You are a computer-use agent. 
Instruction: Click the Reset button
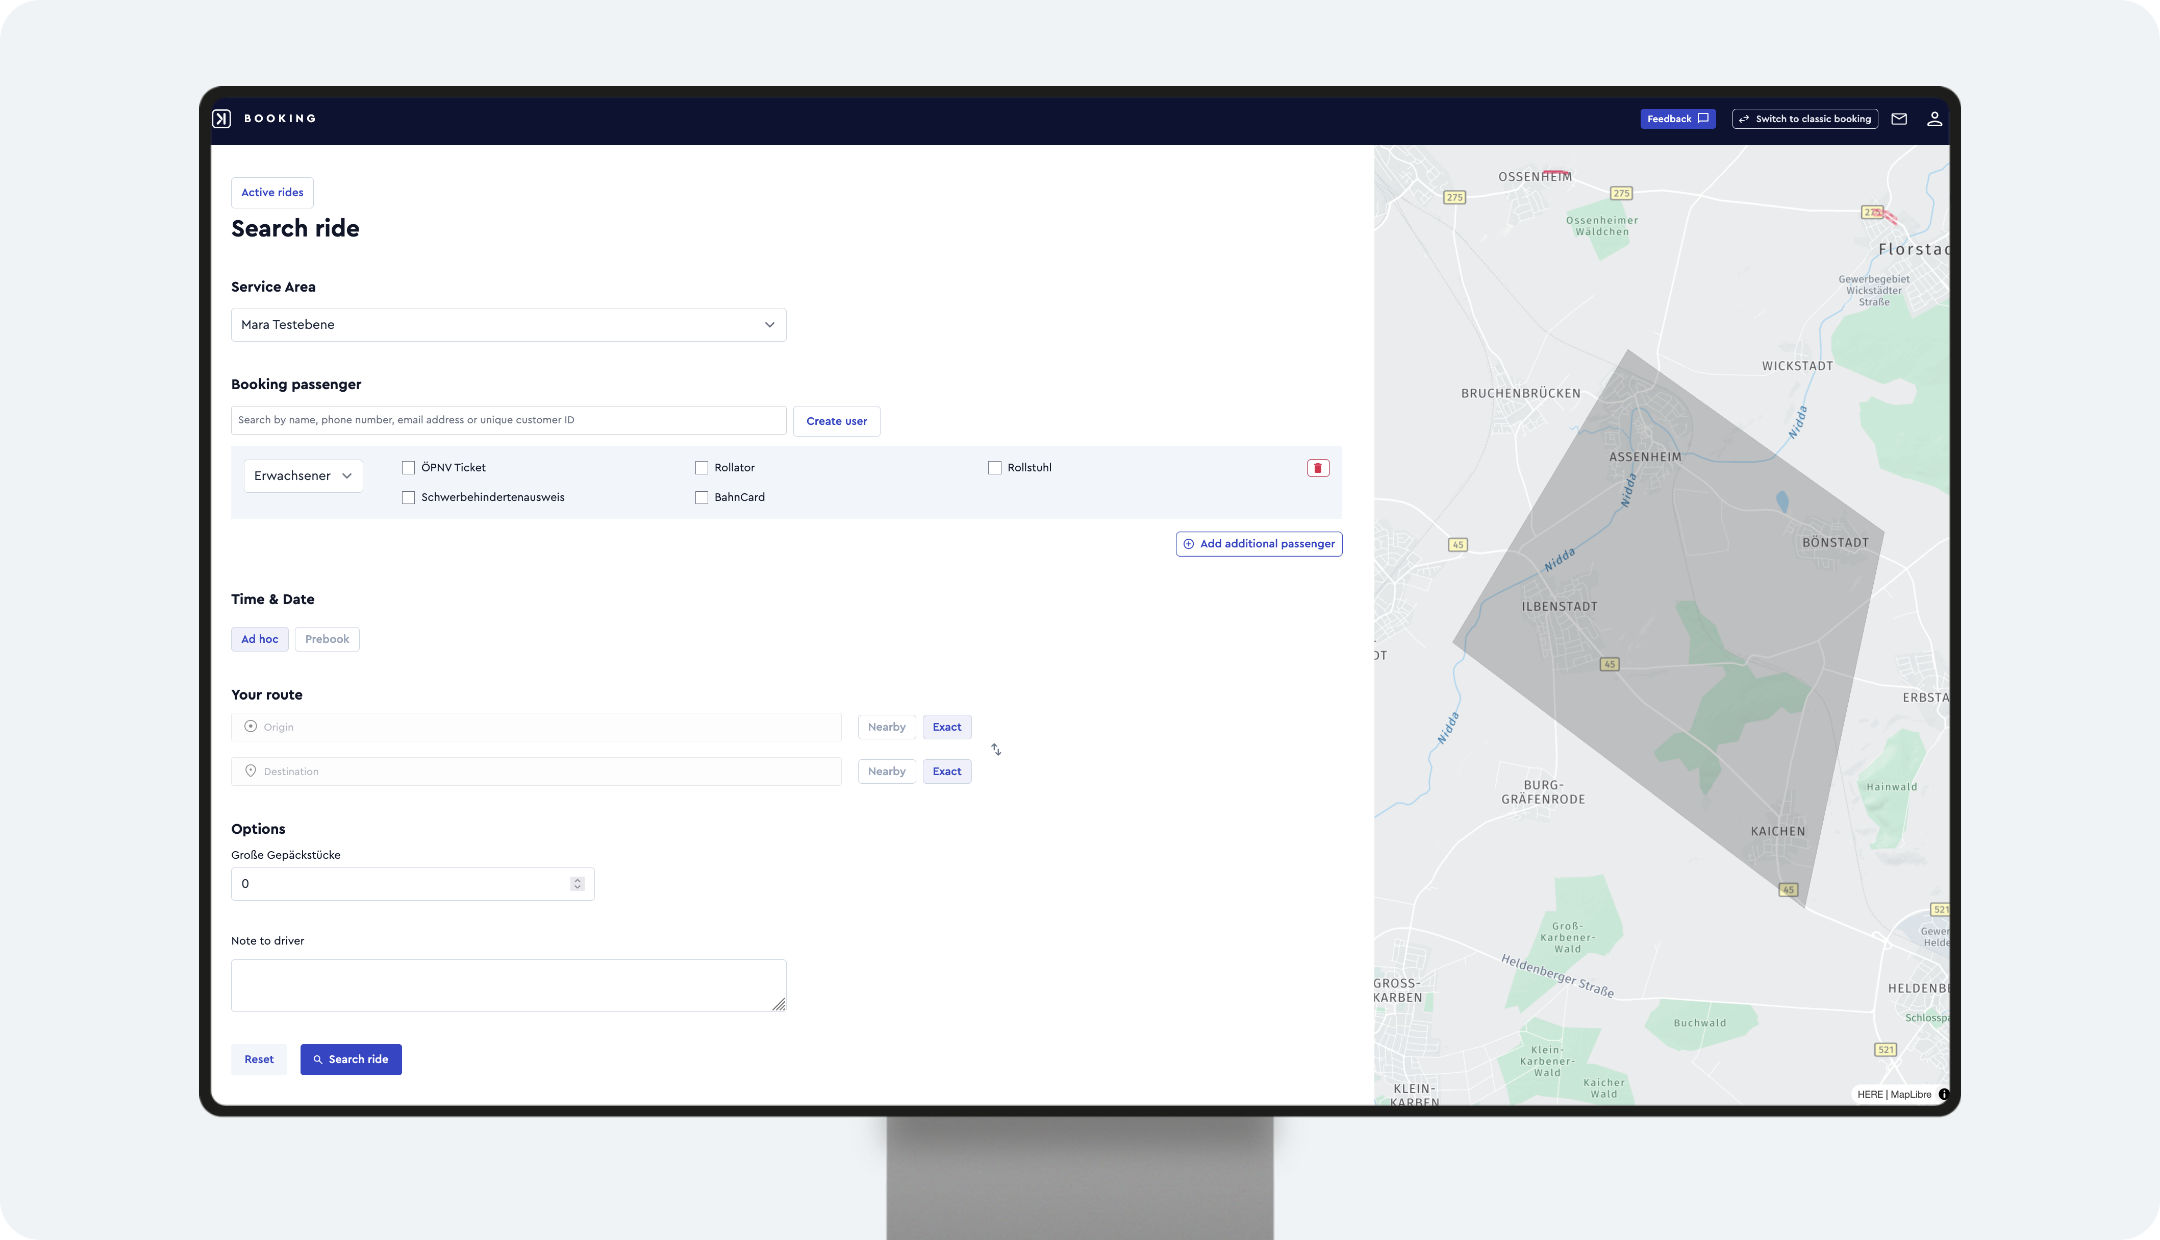coord(259,1060)
